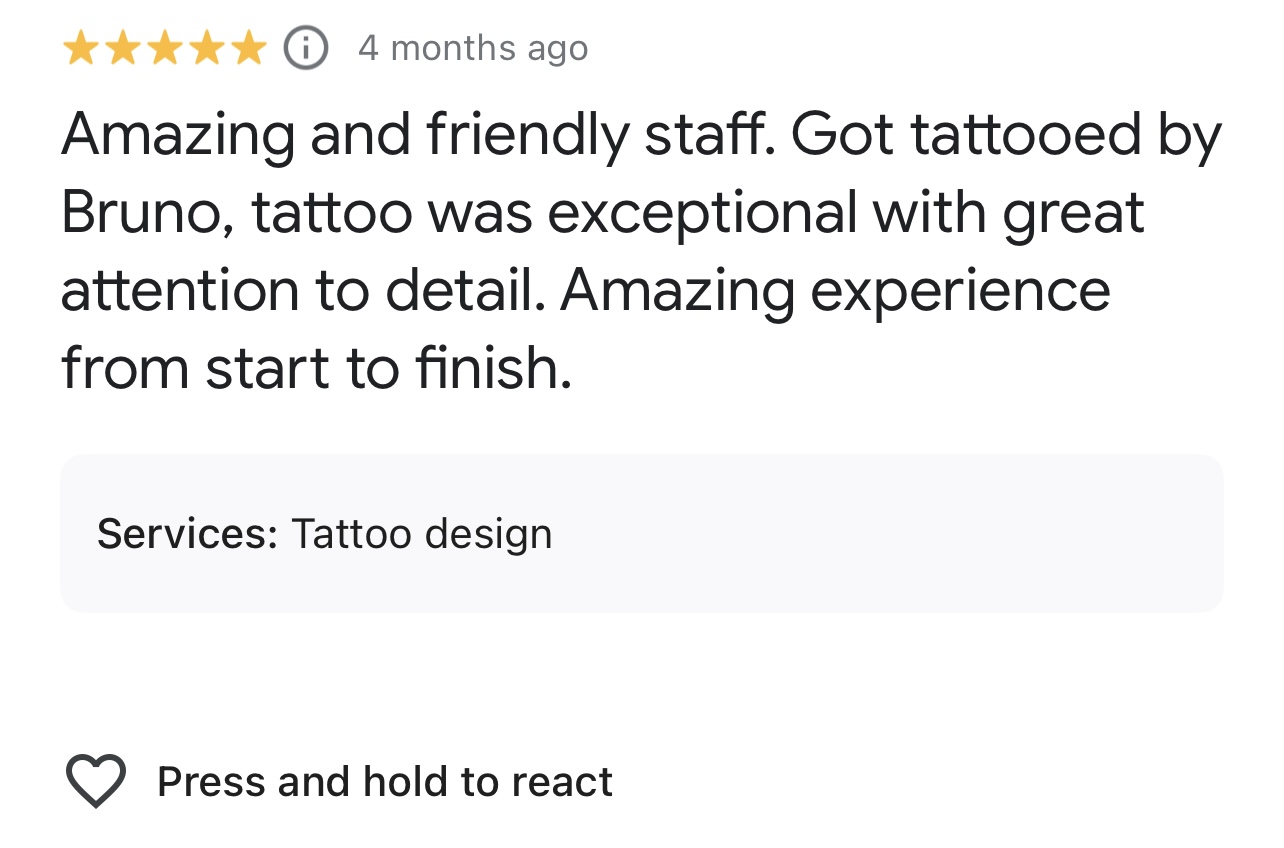Click the first gold rating star
The height and width of the screenshot is (848, 1284).
click(x=80, y=48)
